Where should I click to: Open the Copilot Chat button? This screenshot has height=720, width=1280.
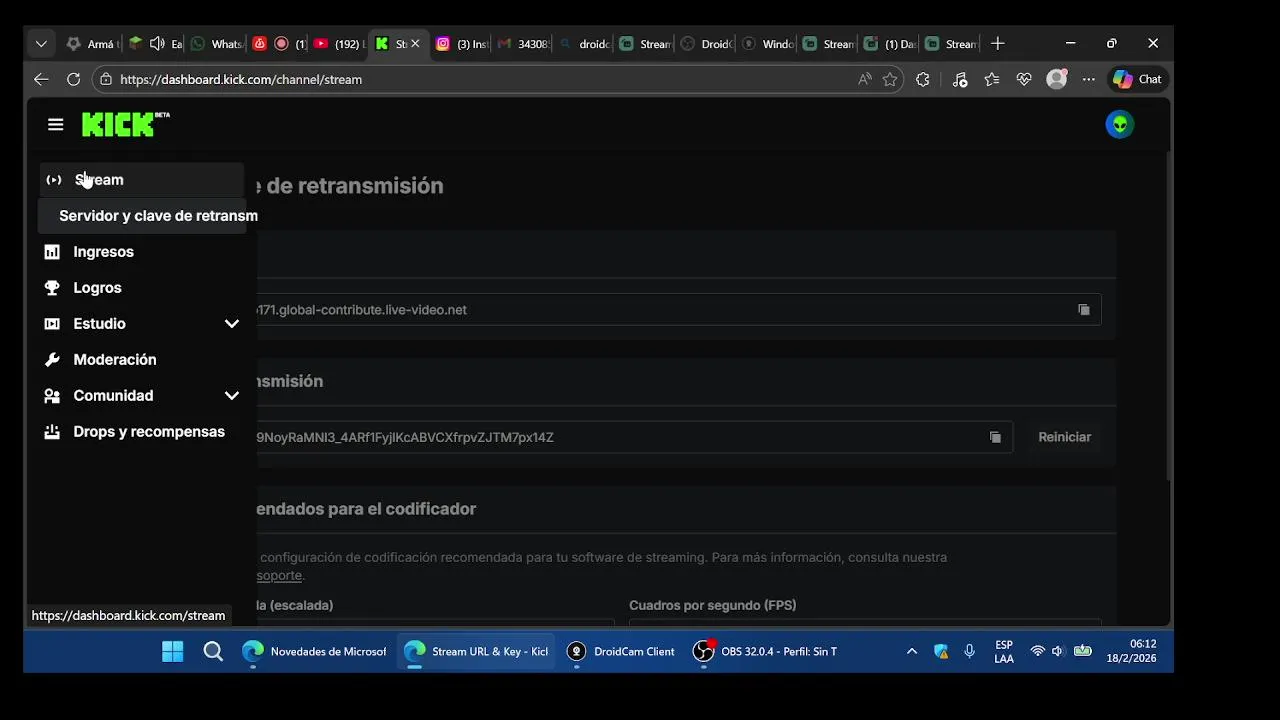pyautogui.click(x=1138, y=79)
